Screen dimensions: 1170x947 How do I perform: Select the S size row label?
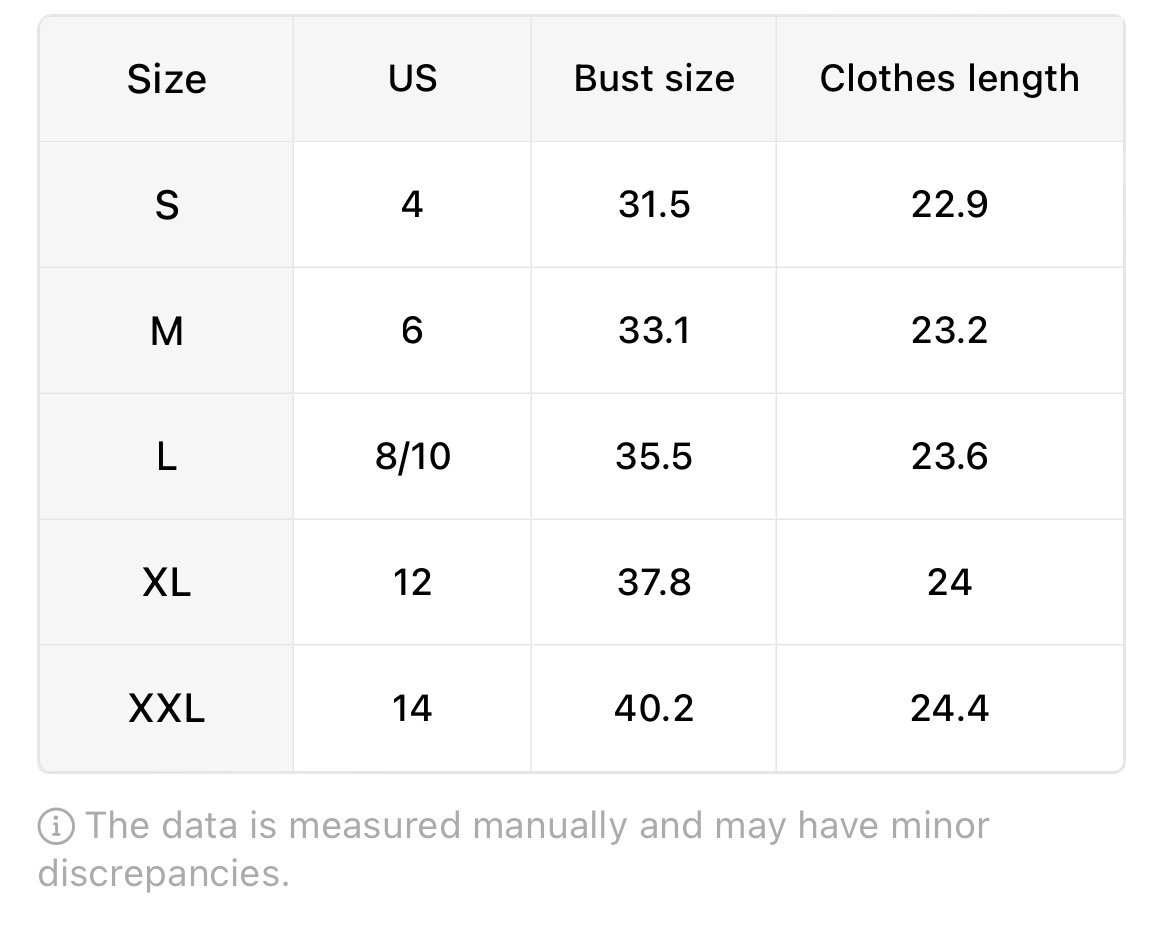coord(166,204)
